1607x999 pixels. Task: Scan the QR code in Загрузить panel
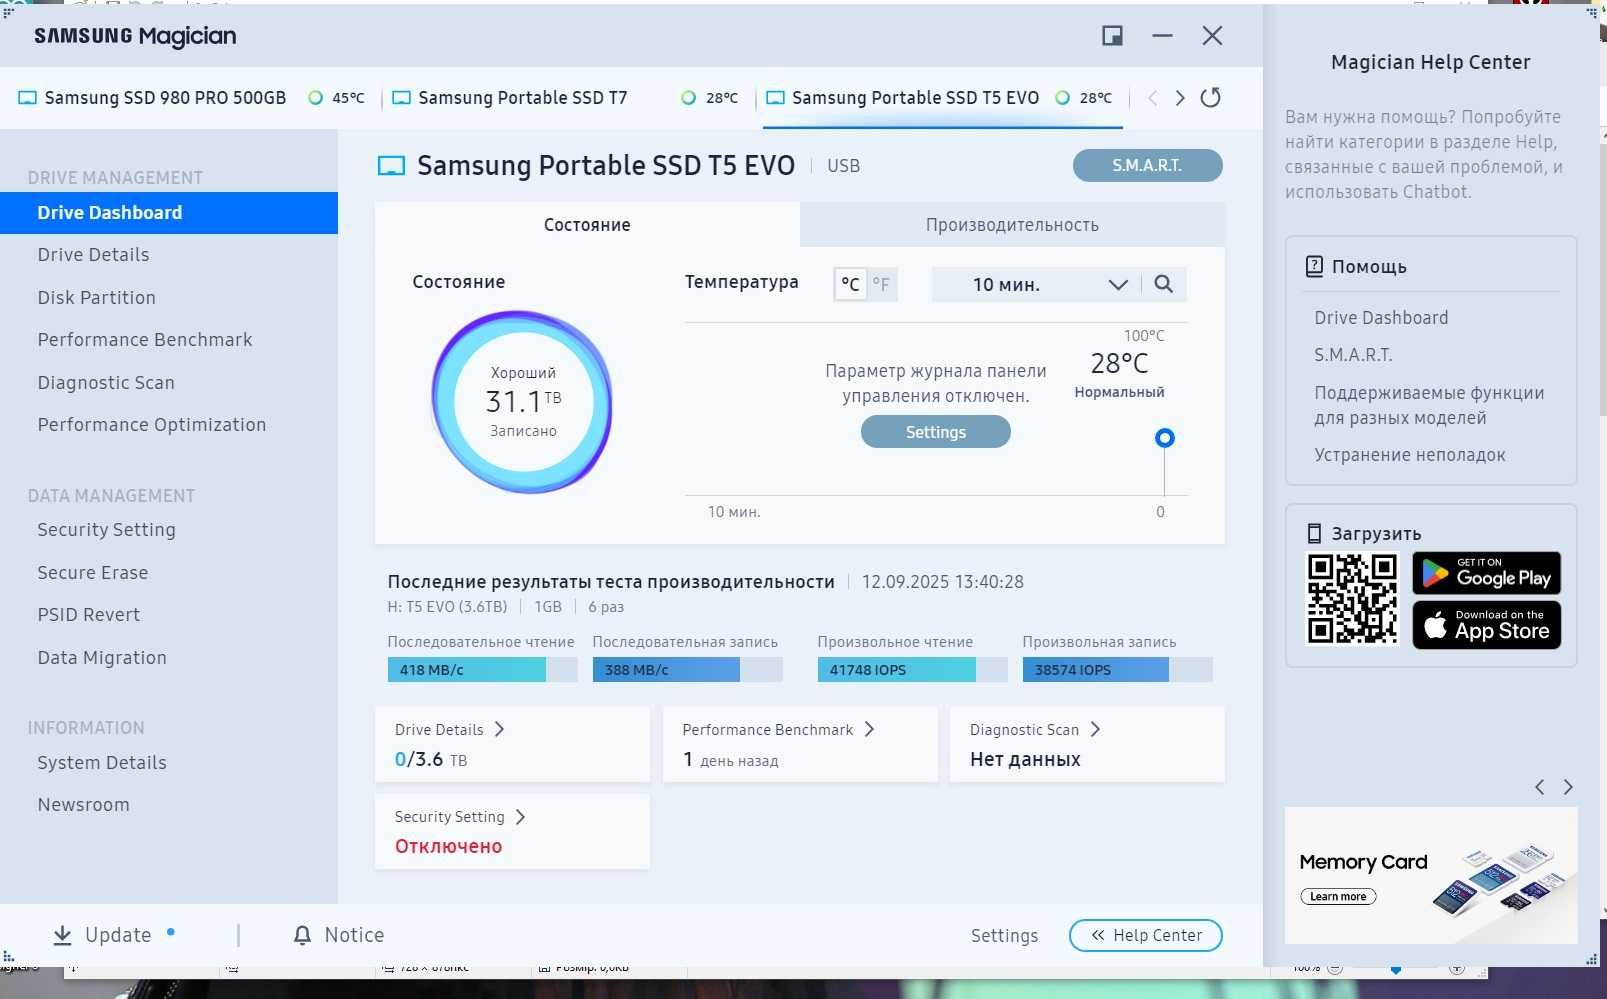click(1352, 599)
